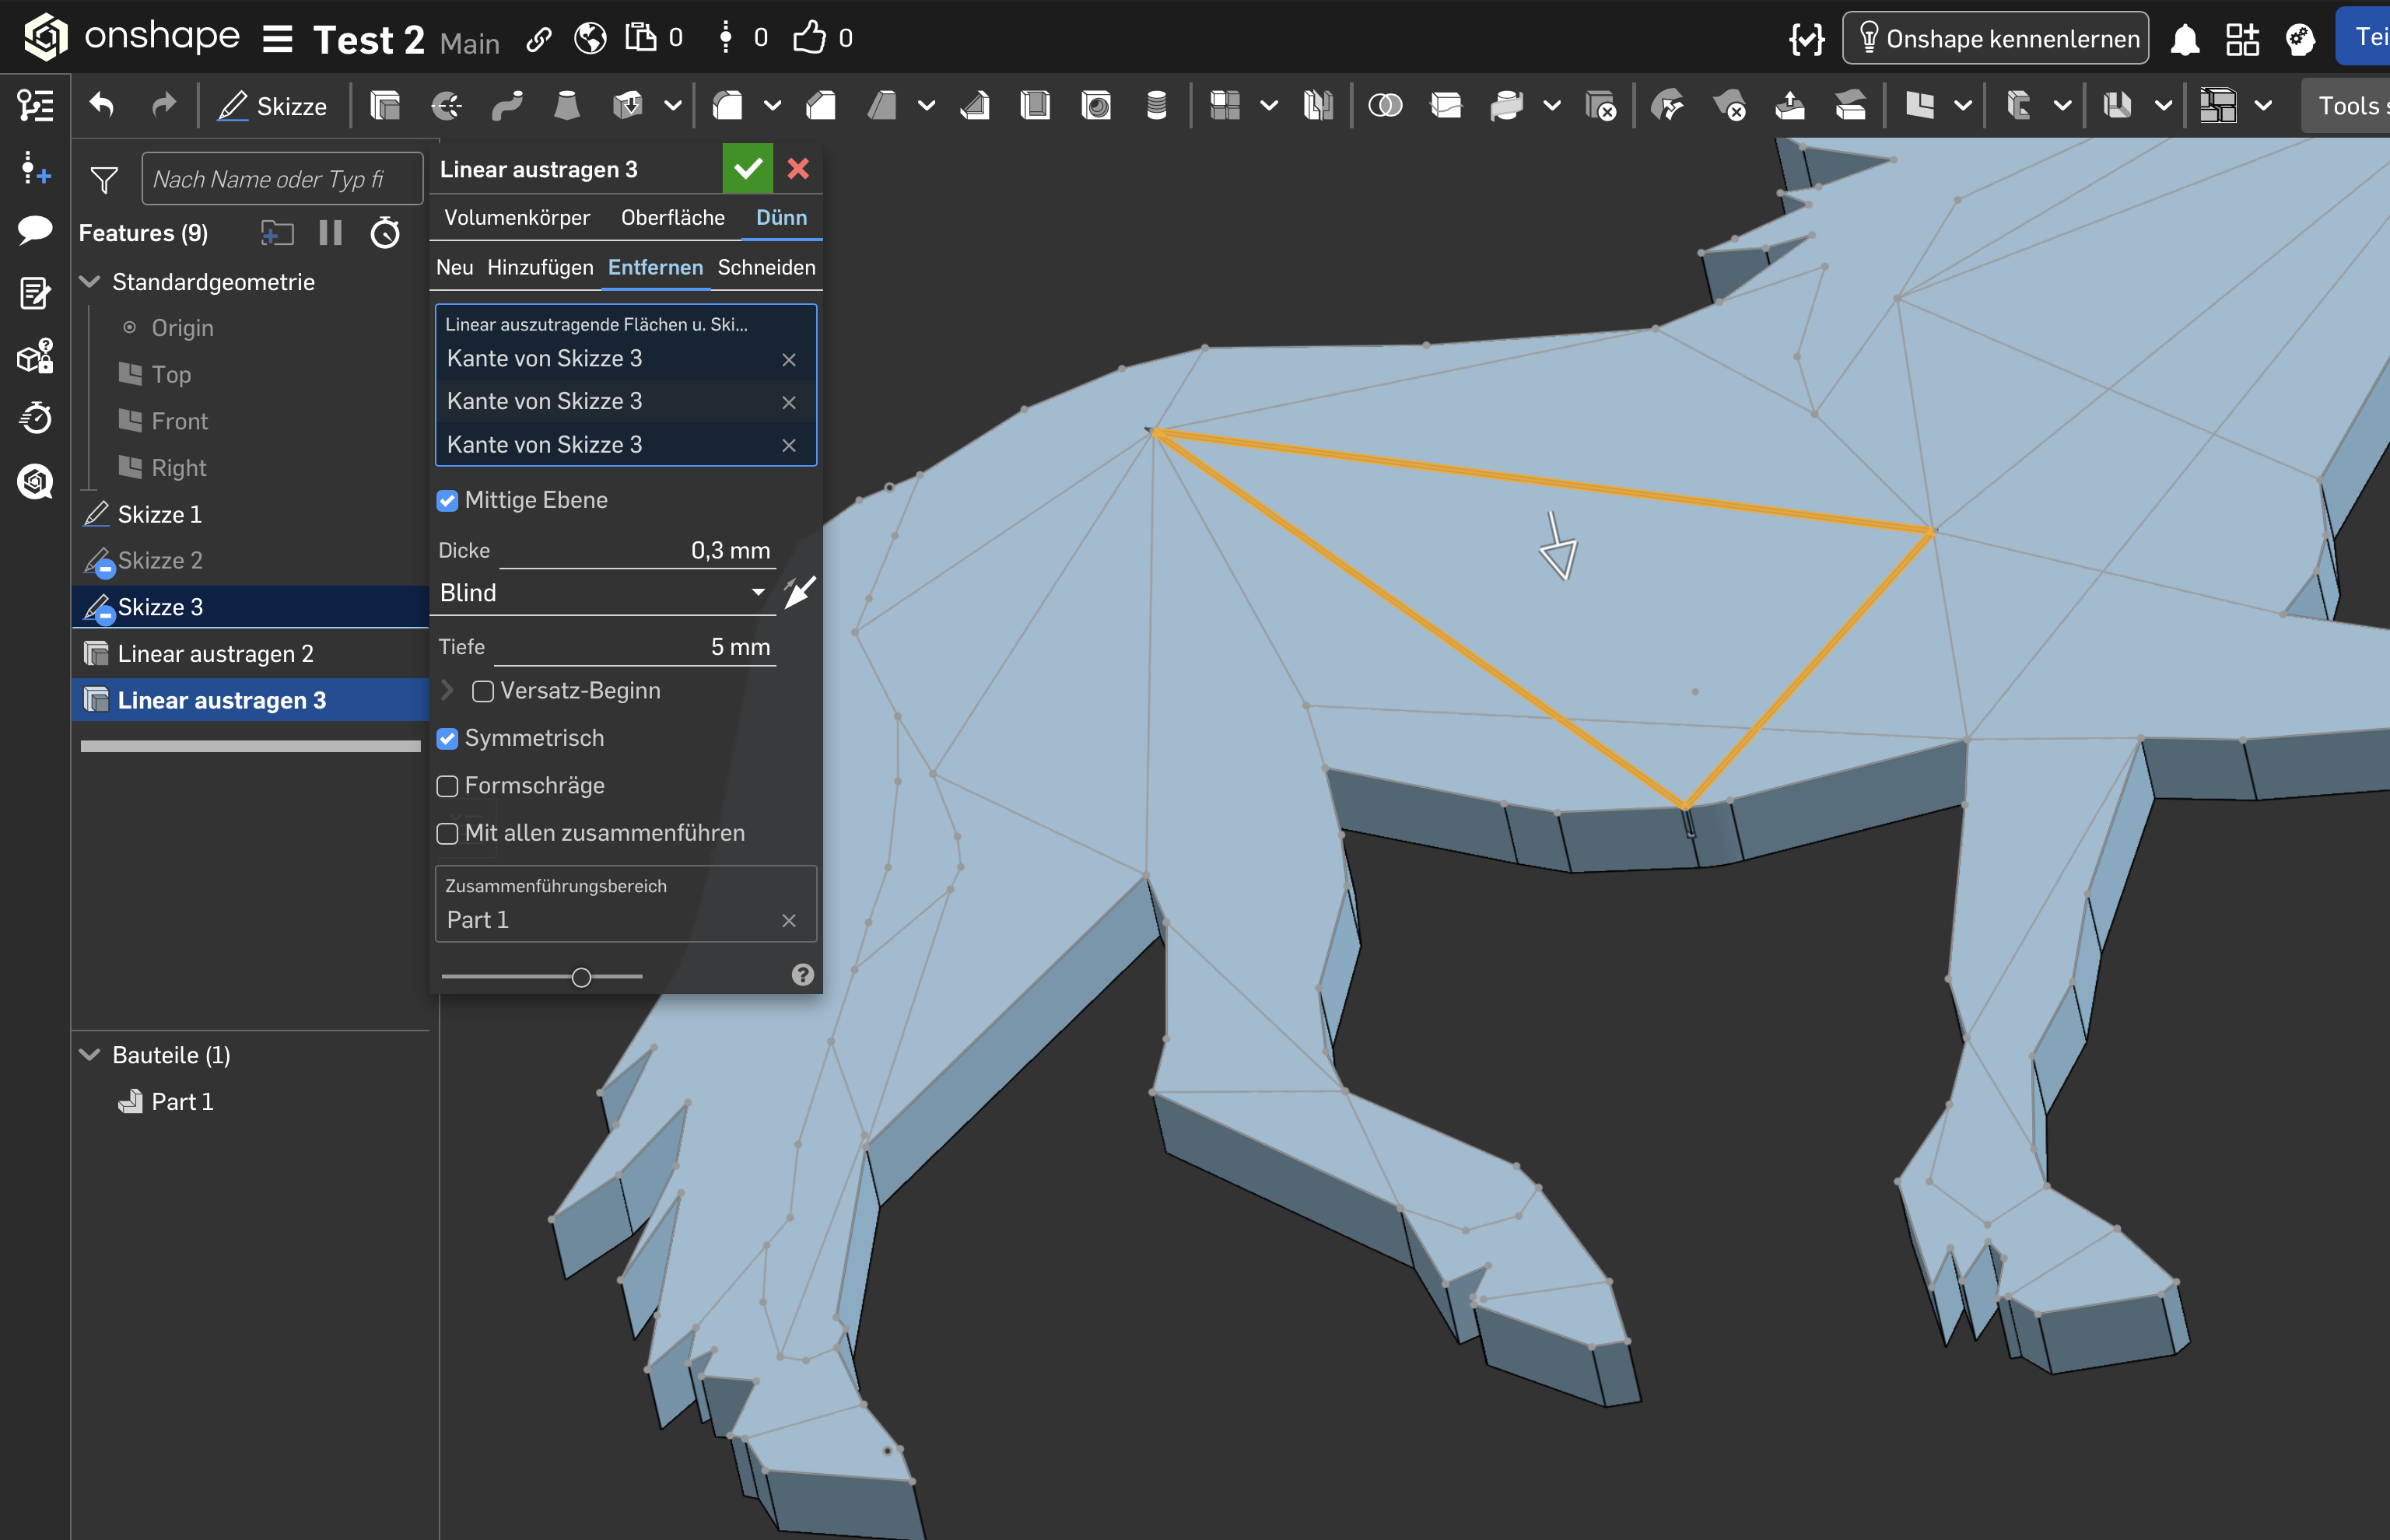The image size is (2390, 1540).
Task: Click the green checkmark to confirm extrude
Action: click(746, 169)
